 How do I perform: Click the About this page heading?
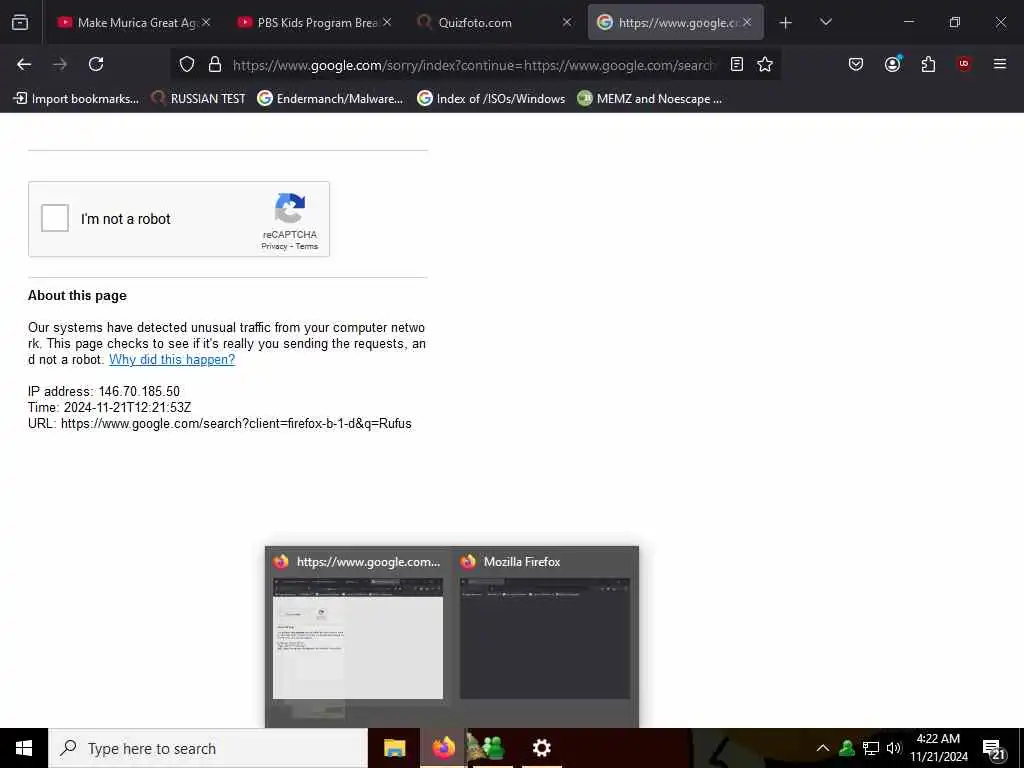(x=77, y=295)
